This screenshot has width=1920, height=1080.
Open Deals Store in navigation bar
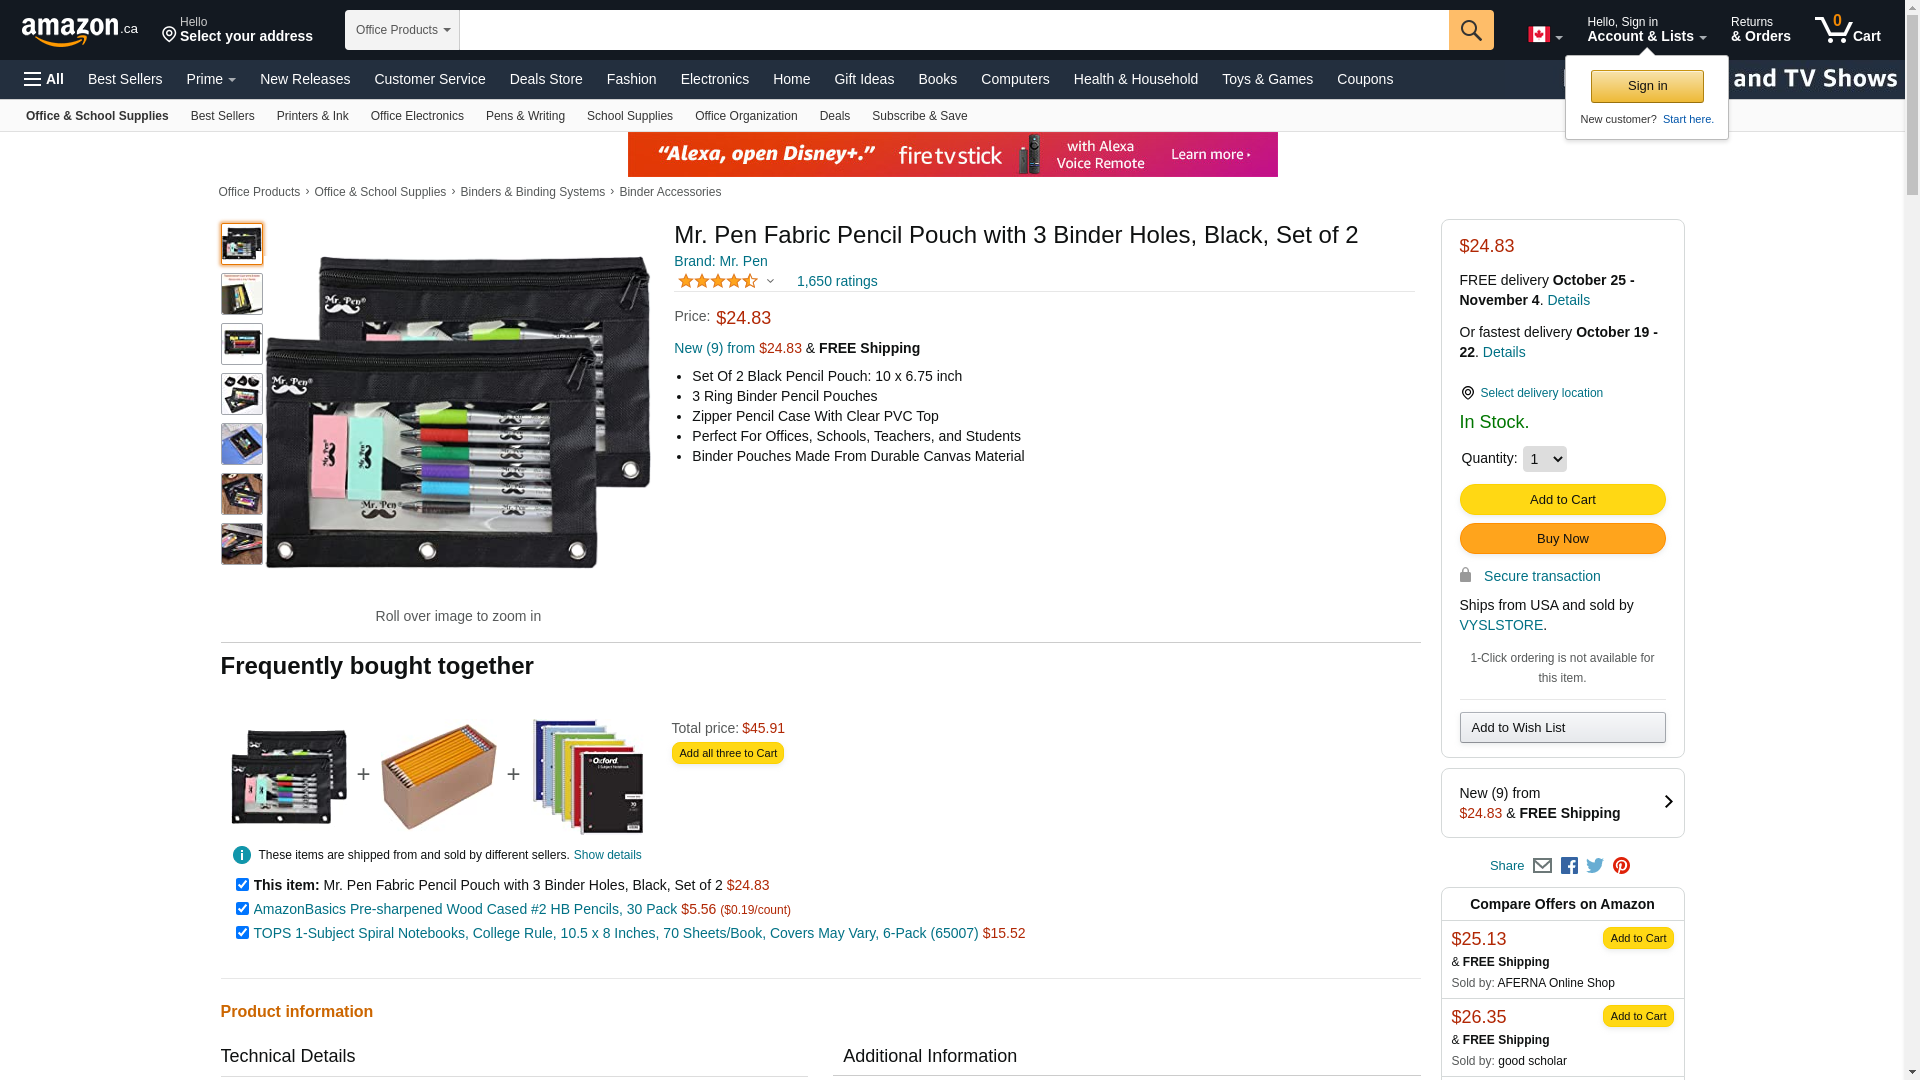pyautogui.click(x=546, y=79)
